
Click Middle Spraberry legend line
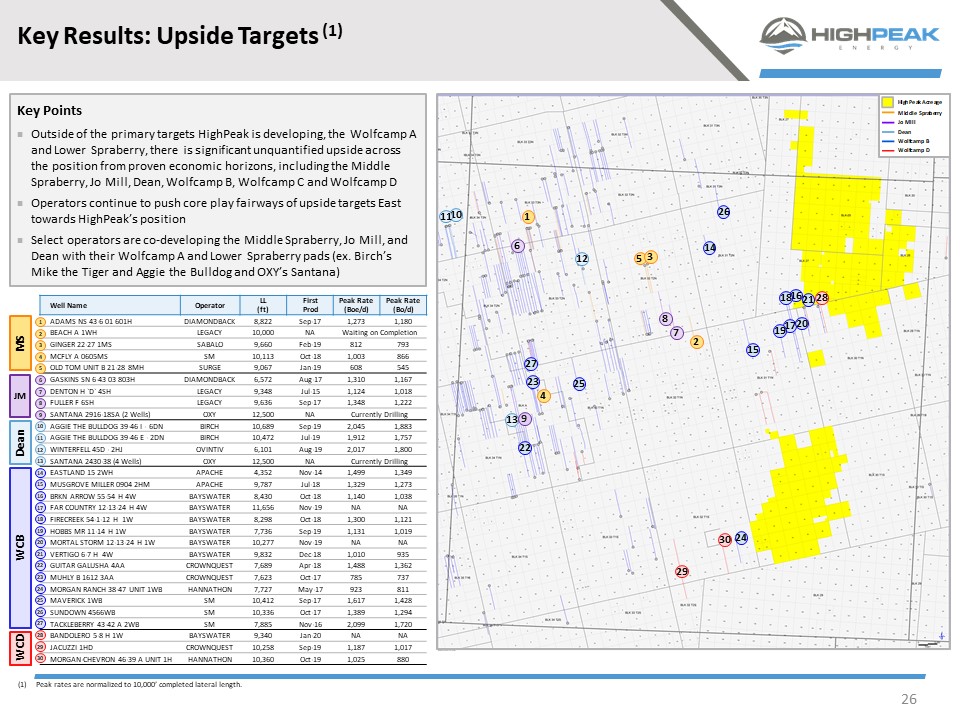(x=887, y=113)
